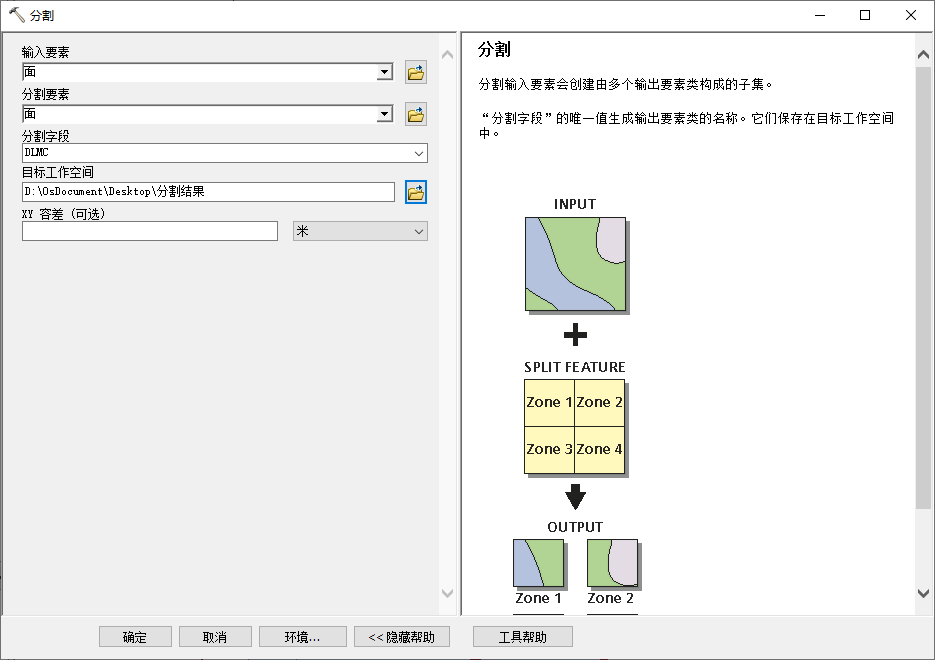Click help panel scroll up arrow

(x=923, y=54)
